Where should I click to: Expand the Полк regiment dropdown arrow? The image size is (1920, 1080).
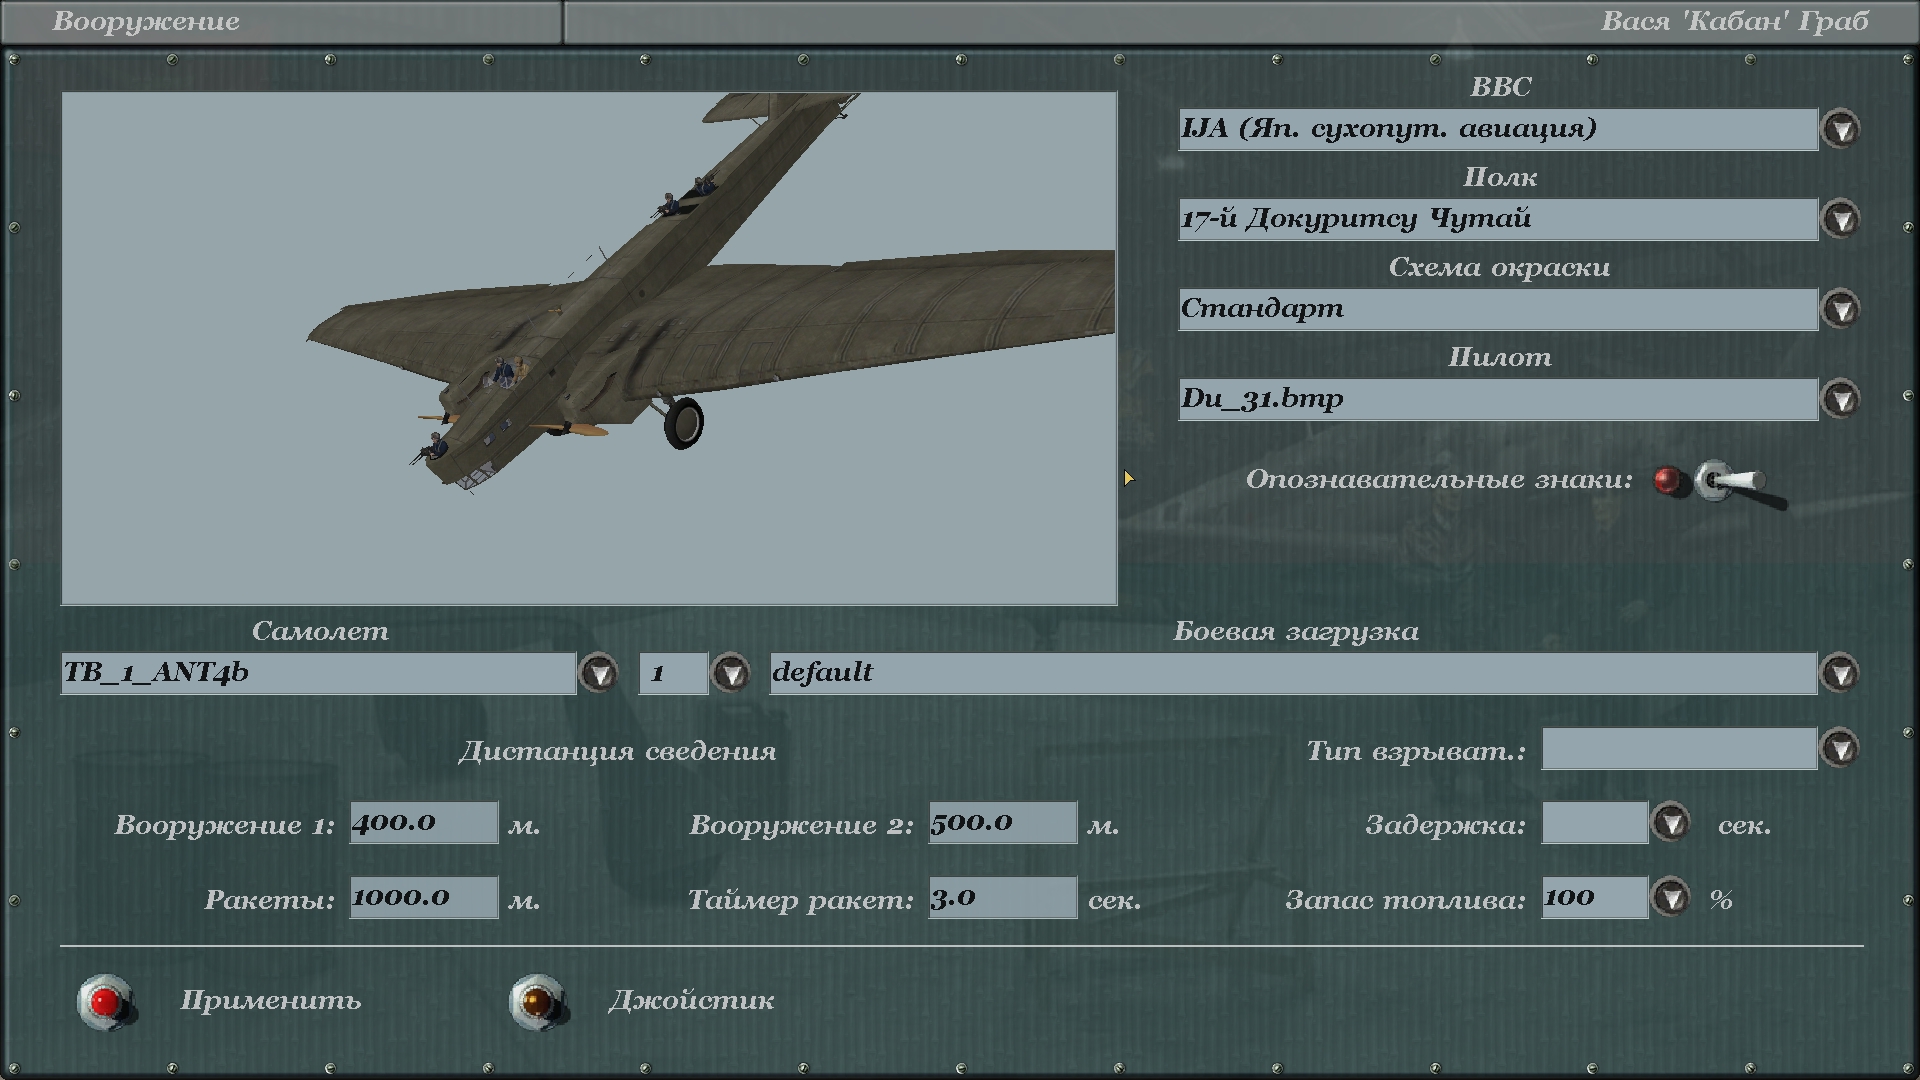pos(1840,220)
